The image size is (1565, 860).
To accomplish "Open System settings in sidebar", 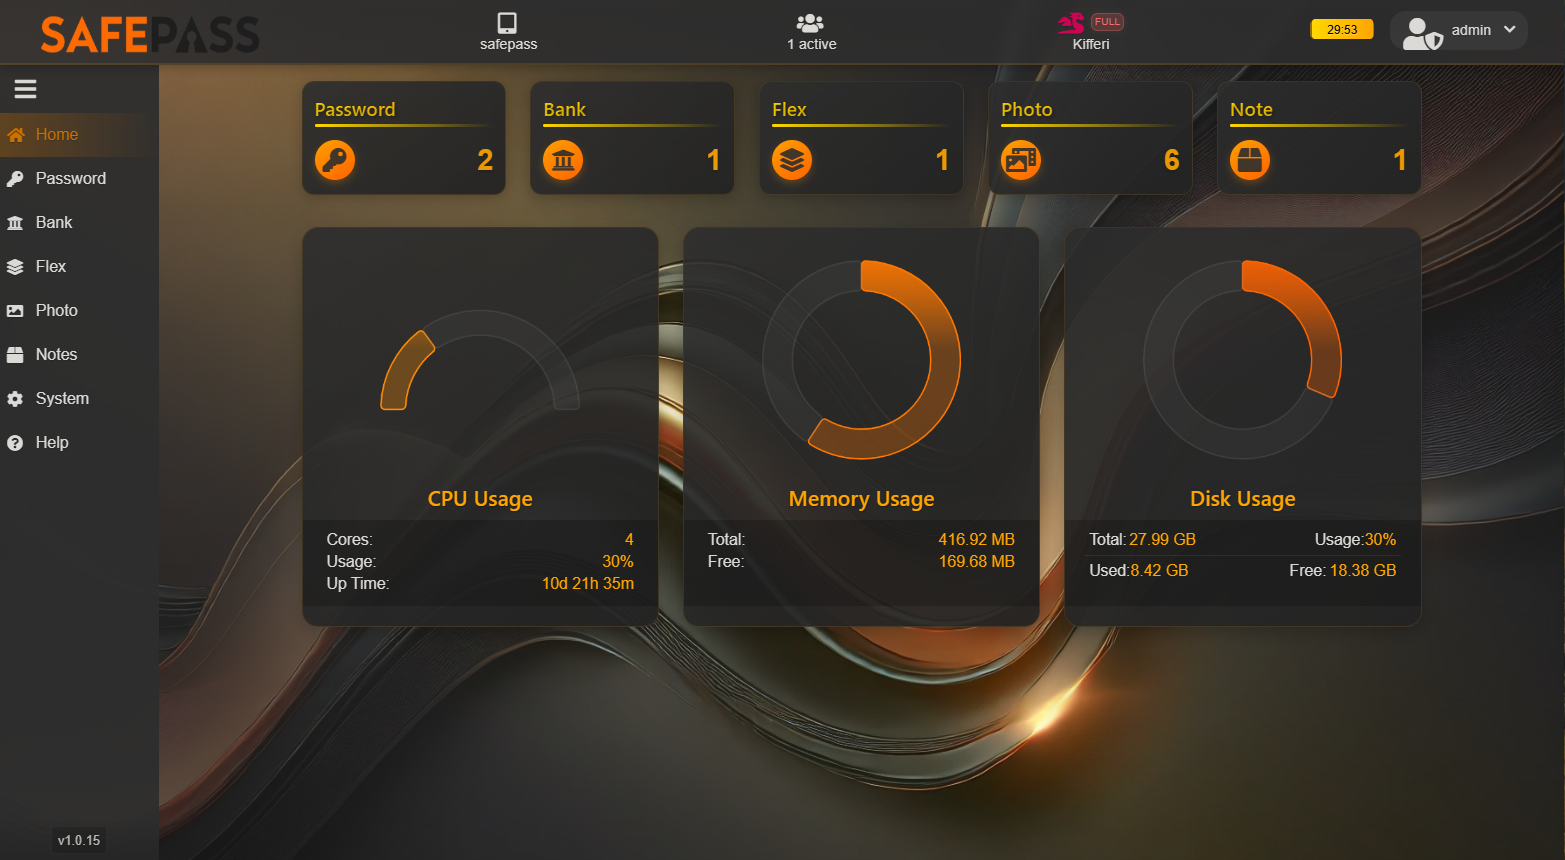I will click(62, 399).
